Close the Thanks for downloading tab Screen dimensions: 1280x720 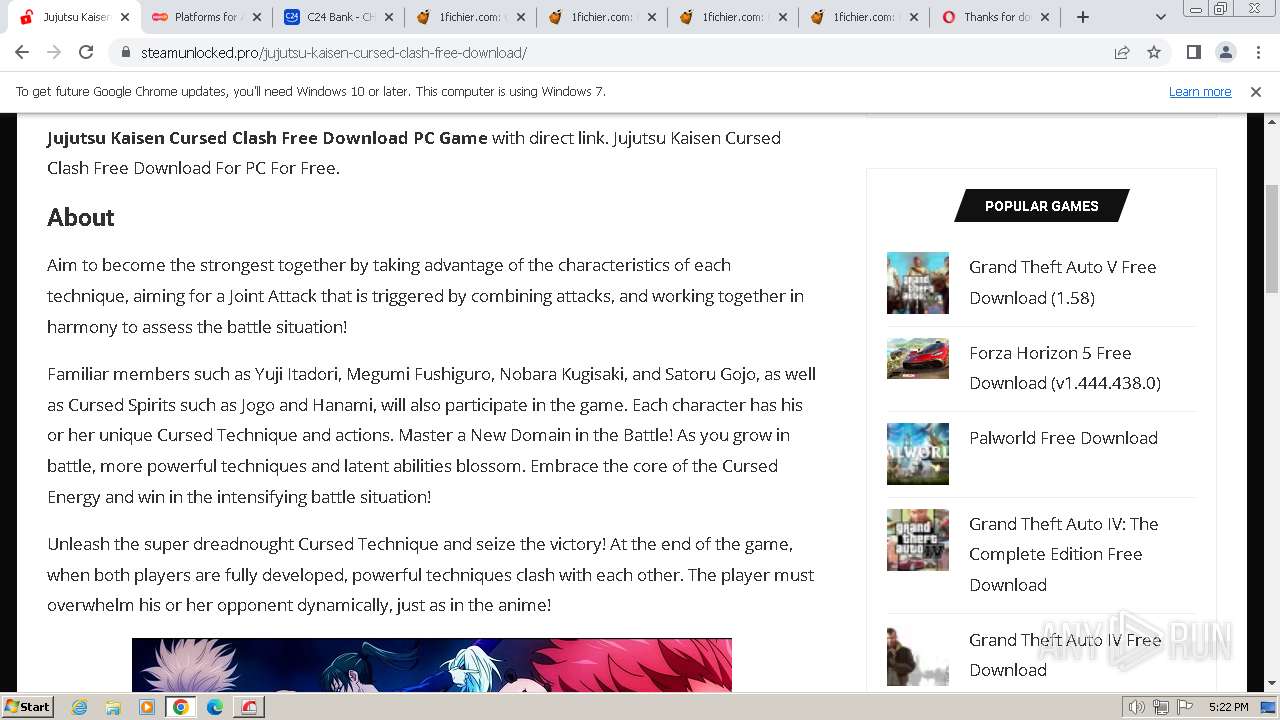(1046, 17)
